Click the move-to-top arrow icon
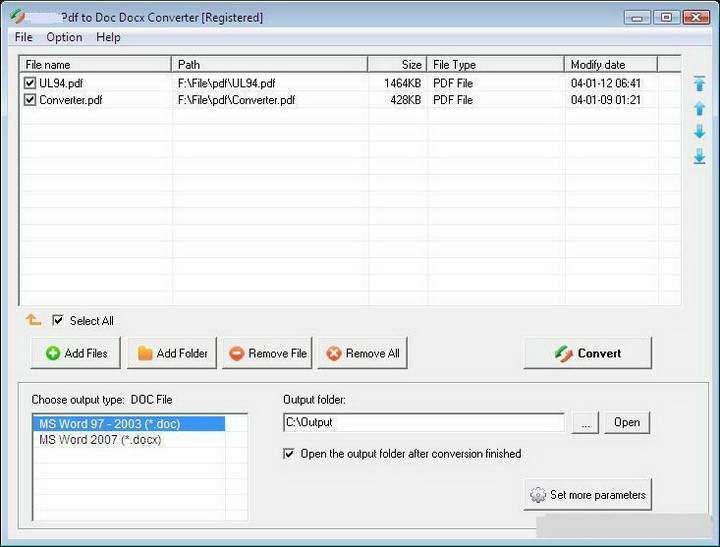Viewport: 720px width, 547px height. (x=699, y=83)
